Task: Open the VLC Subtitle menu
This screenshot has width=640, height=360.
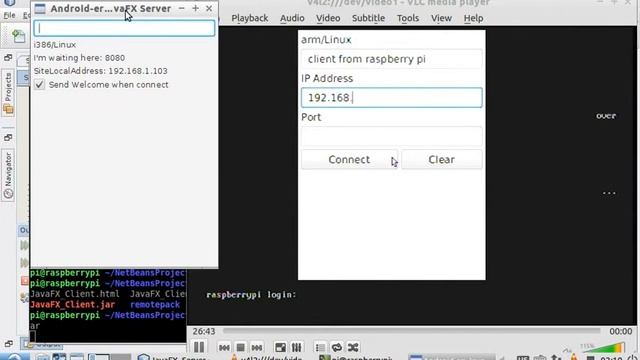Action: click(368, 18)
